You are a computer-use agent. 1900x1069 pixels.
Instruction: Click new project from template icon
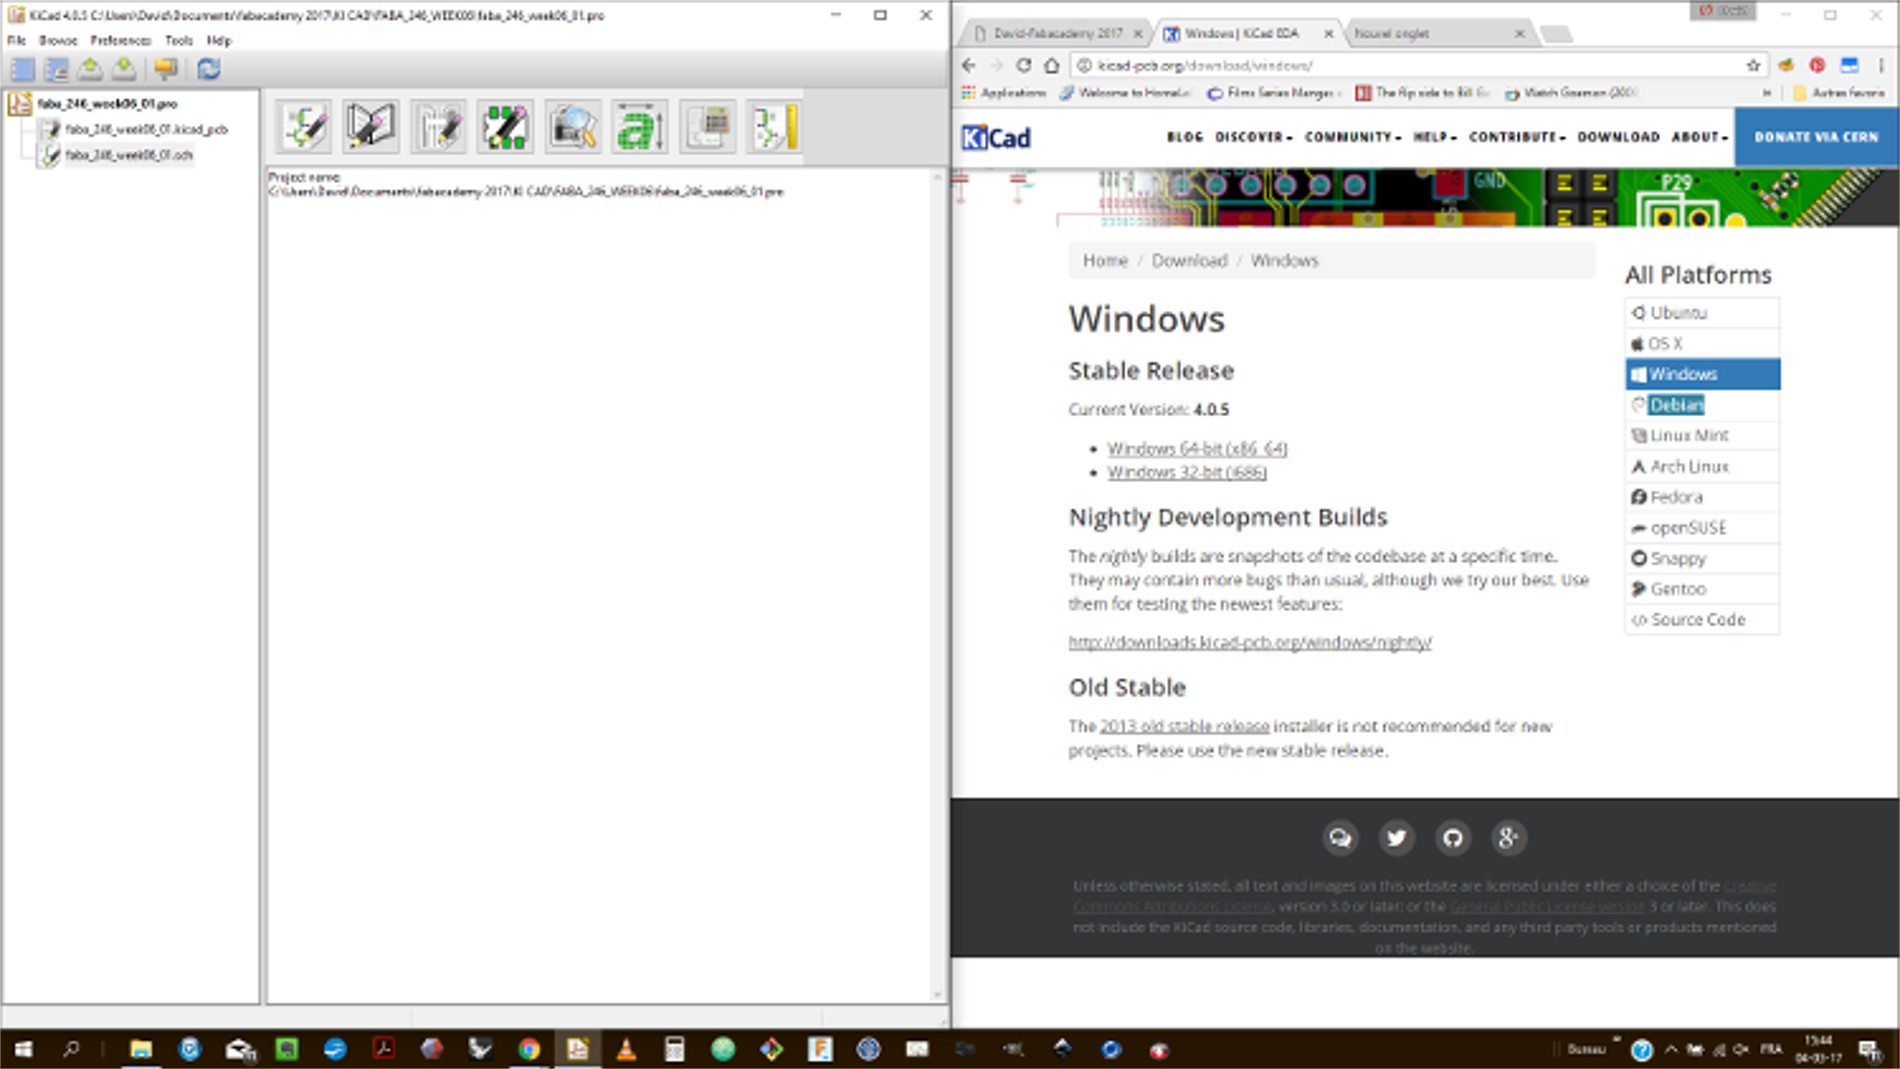[x=57, y=69]
